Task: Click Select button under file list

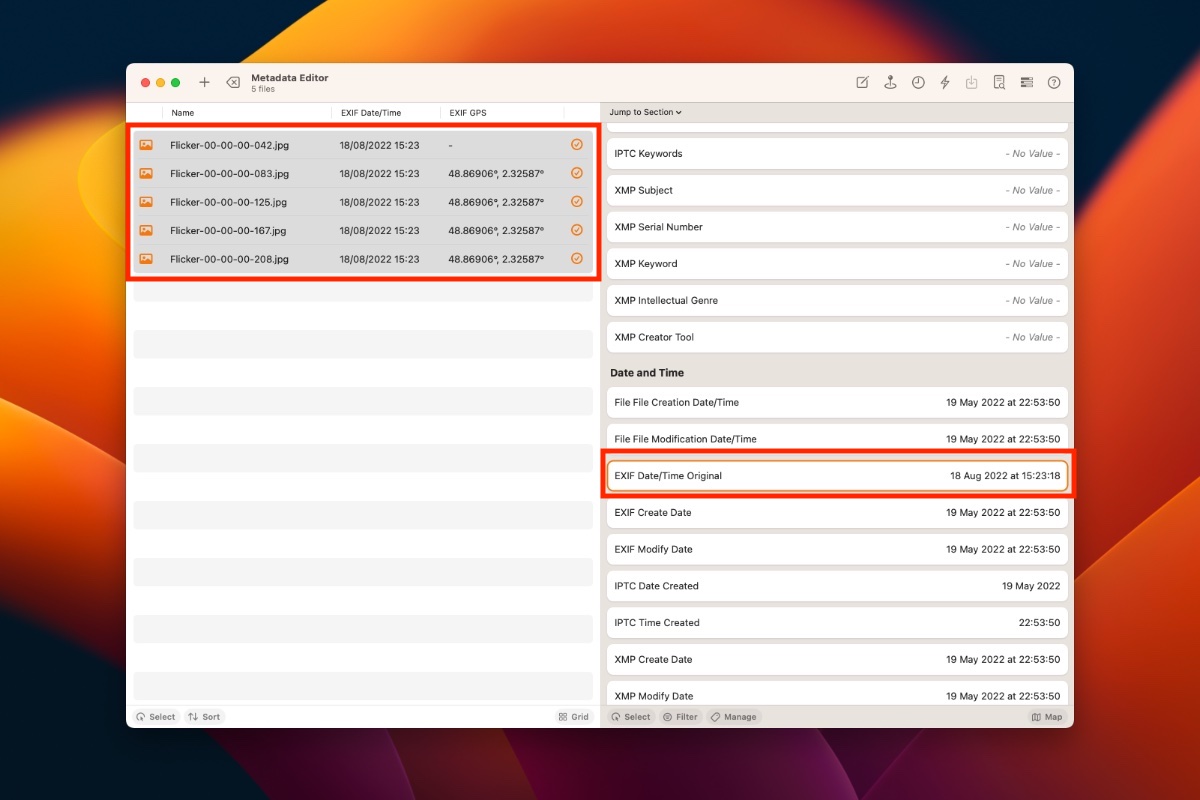Action: point(155,717)
